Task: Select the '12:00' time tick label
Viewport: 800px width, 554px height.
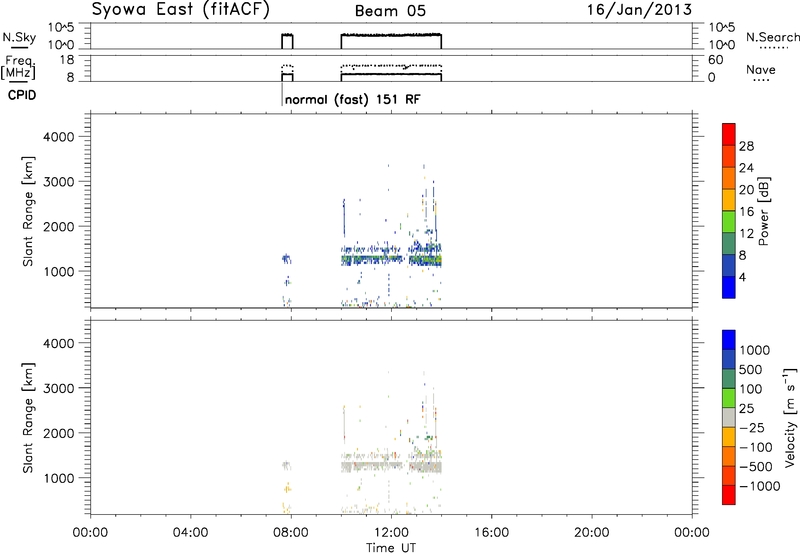Action: click(391, 533)
